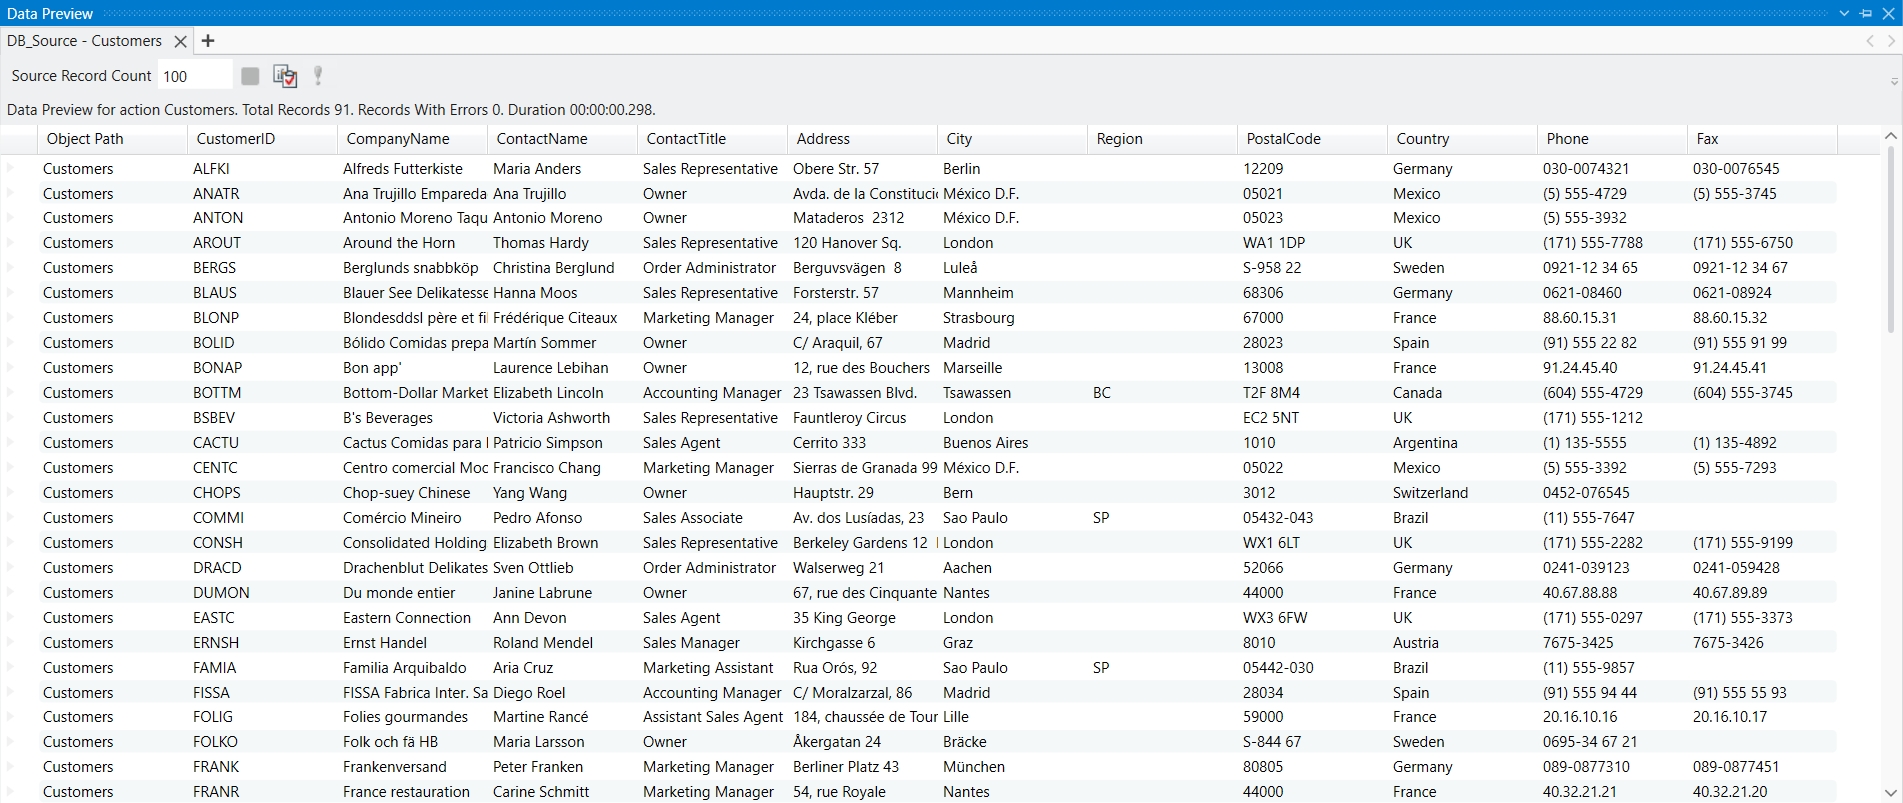Click the vertical scrollbar down arrow

point(1890,791)
